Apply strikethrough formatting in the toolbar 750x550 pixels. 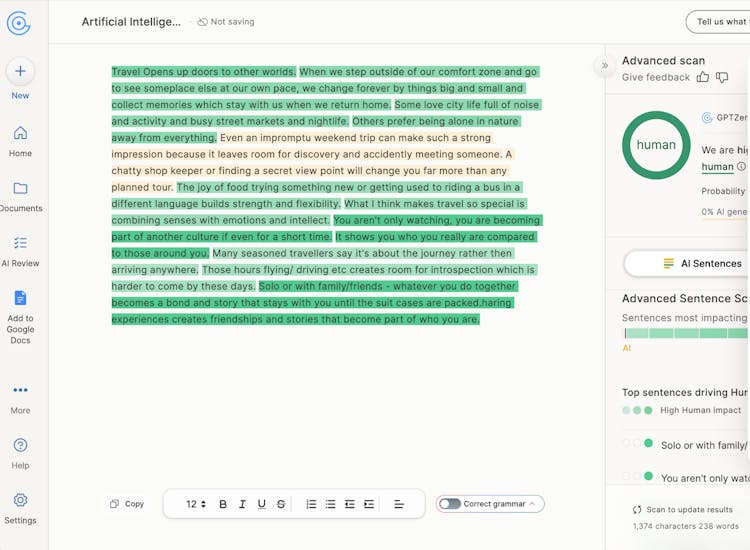click(281, 505)
